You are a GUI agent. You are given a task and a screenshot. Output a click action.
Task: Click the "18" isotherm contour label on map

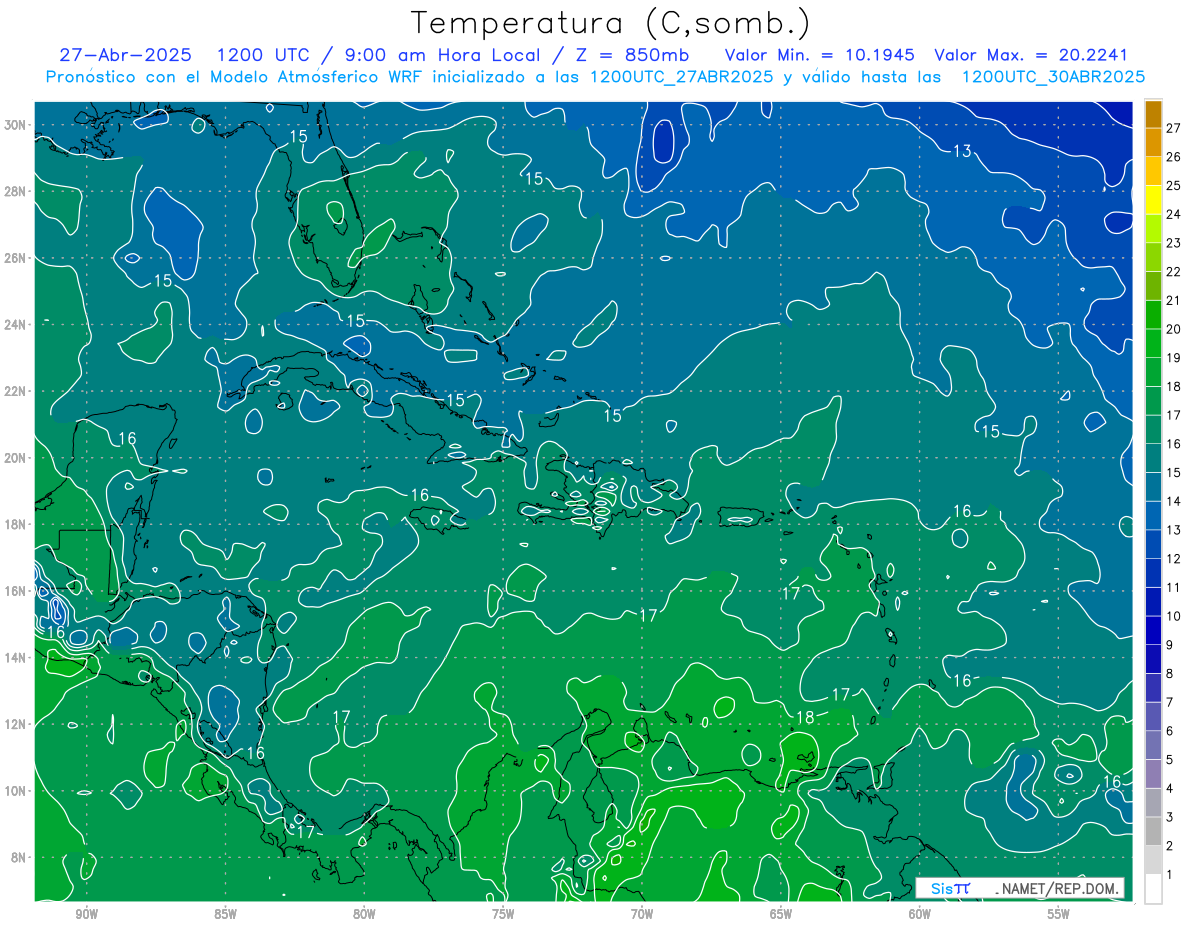(806, 717)
